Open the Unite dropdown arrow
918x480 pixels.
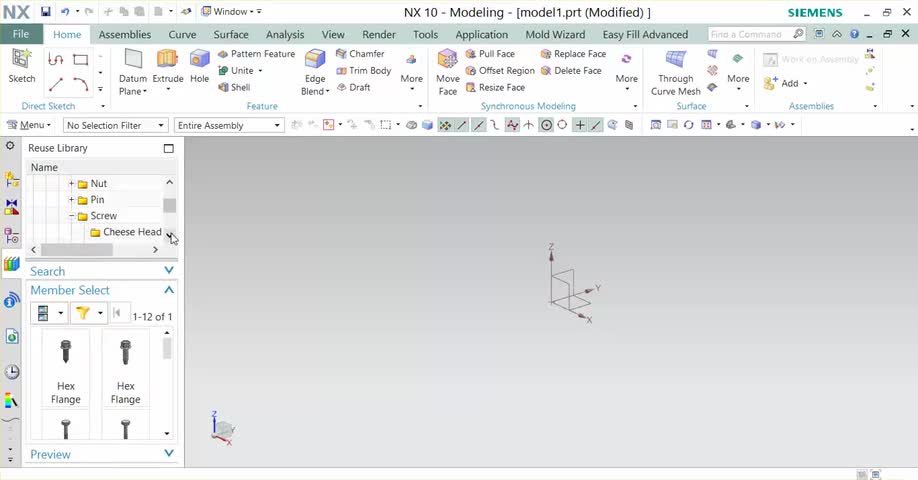click(260, 71)
